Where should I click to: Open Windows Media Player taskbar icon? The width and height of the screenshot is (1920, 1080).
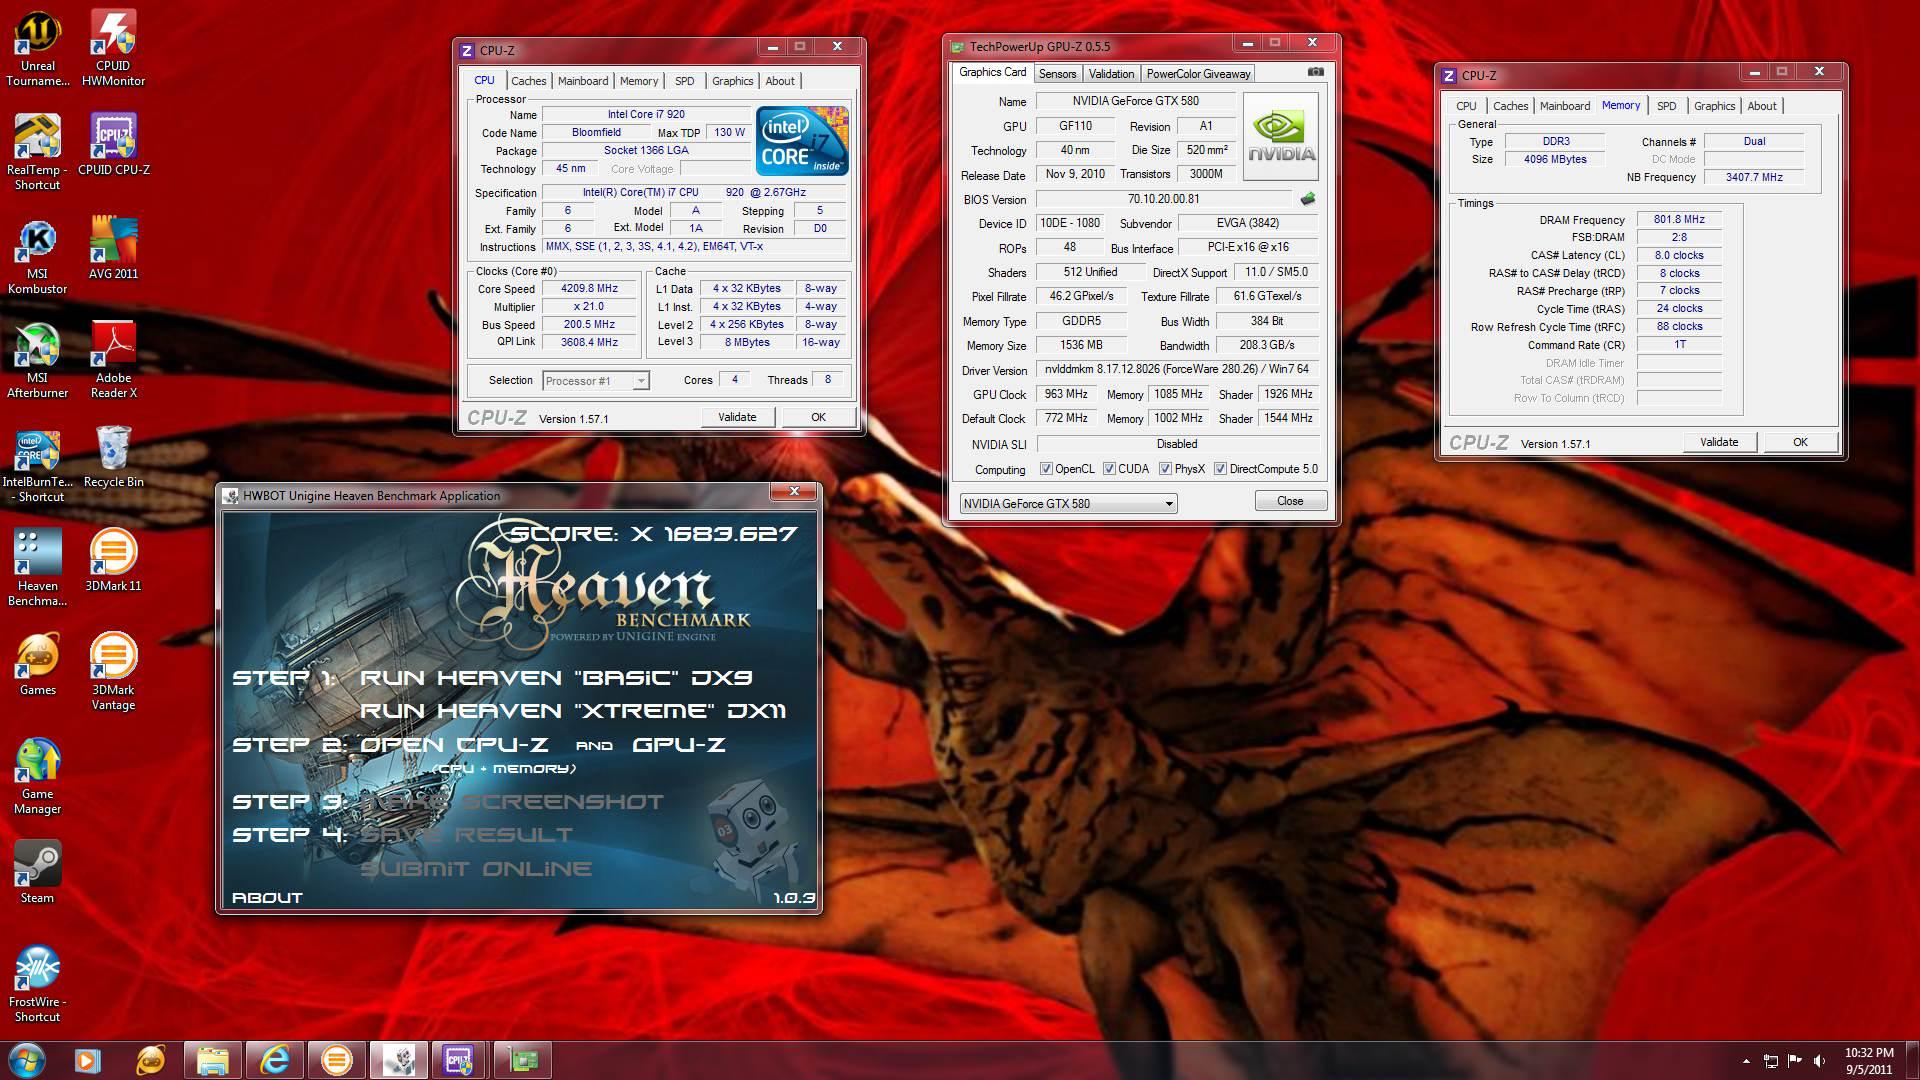click(x=88, y=1060)
